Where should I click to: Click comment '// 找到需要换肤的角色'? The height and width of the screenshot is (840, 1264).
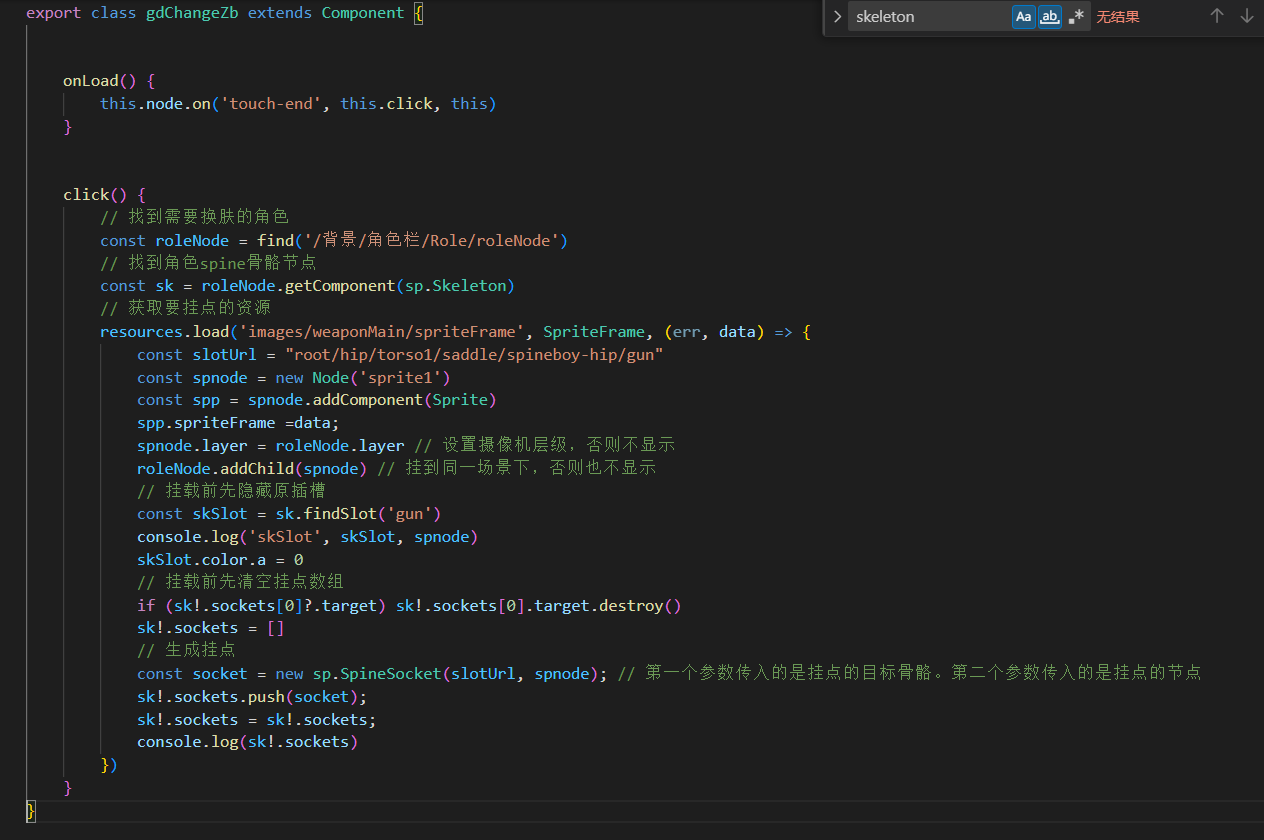(x=194, y=217)
